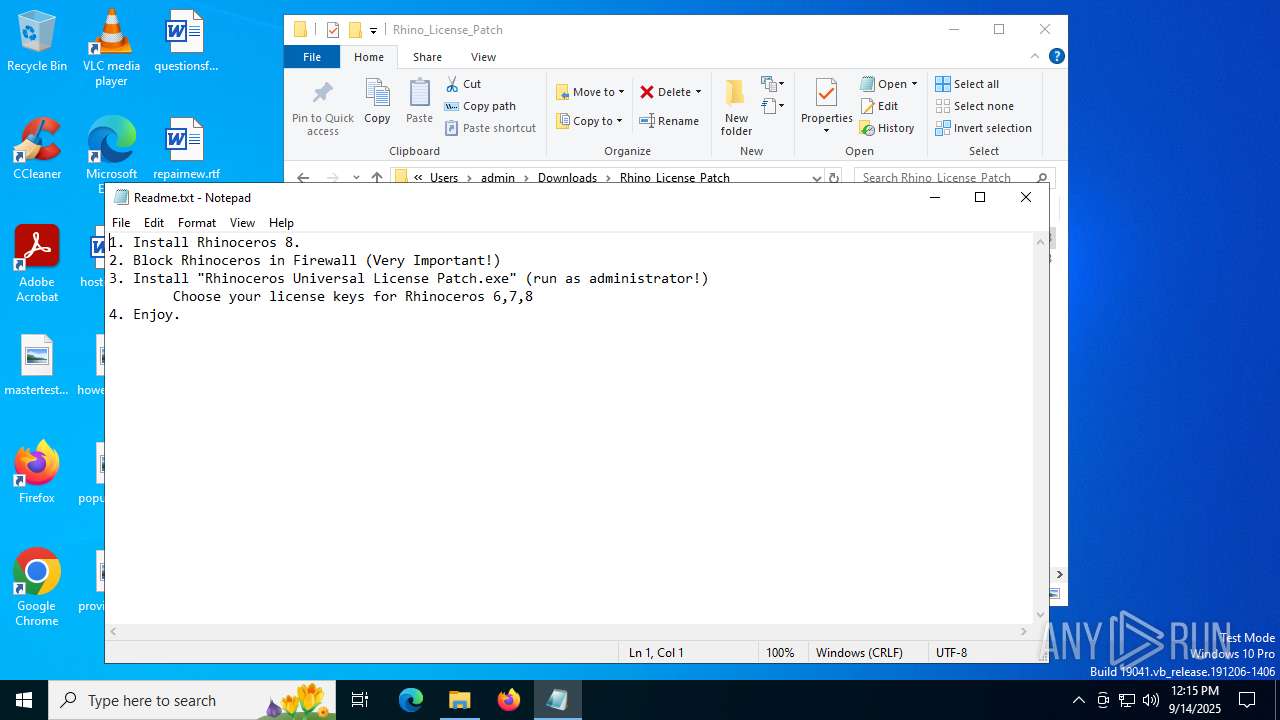Click Copy path in the Clipboard group
1280x720 pixels.
tap(480, 106)
